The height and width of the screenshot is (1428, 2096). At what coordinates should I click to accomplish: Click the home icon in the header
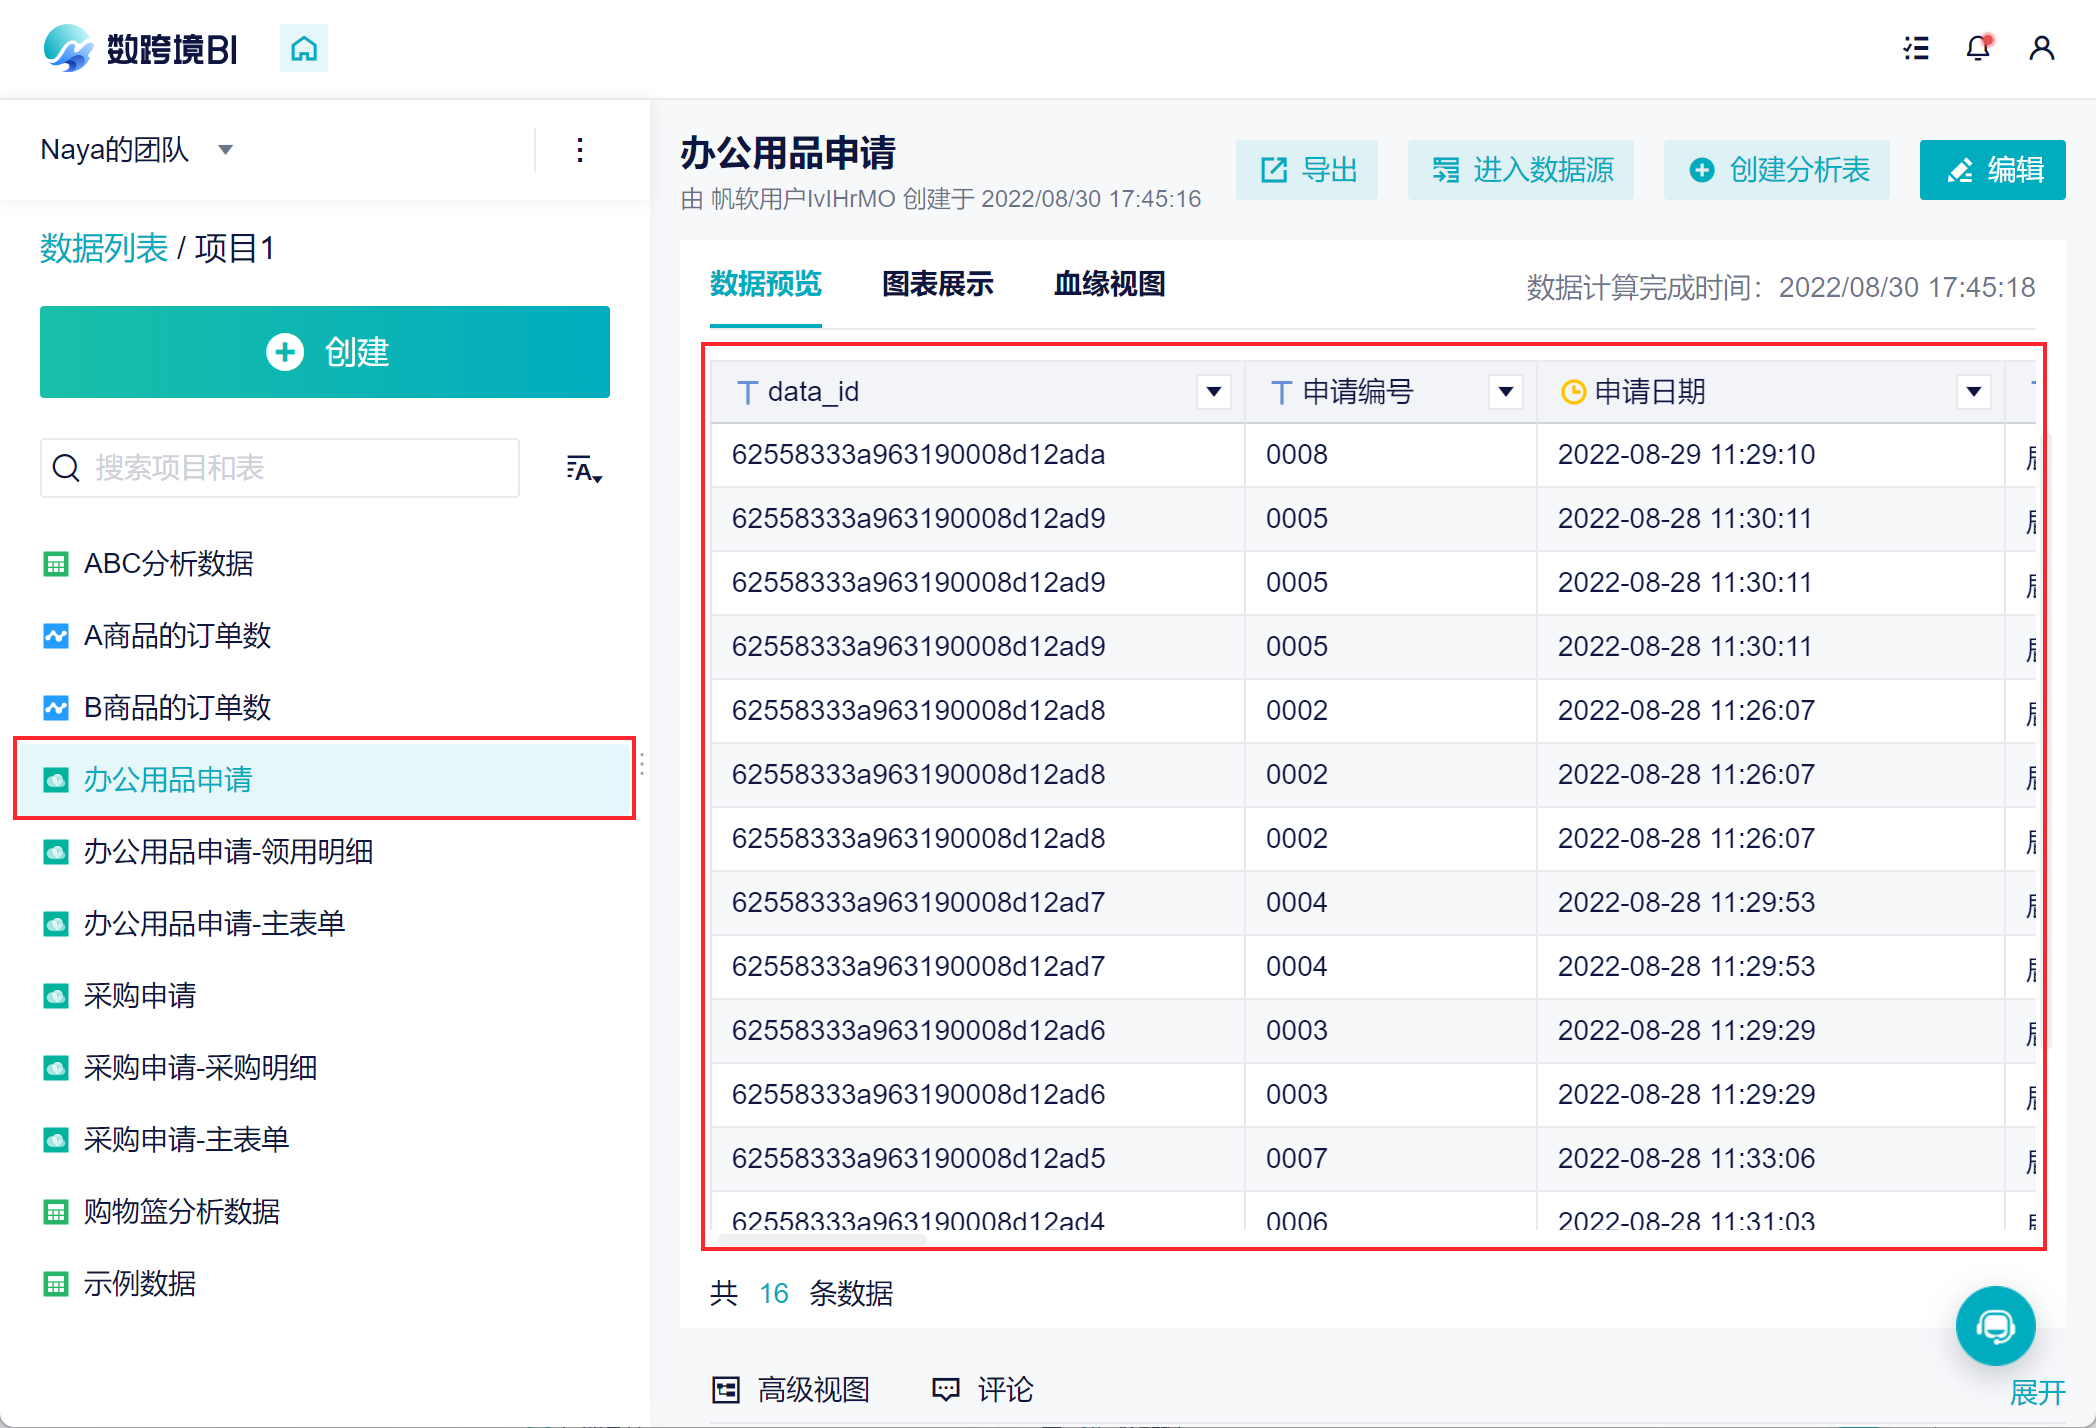tap(304, 48)
